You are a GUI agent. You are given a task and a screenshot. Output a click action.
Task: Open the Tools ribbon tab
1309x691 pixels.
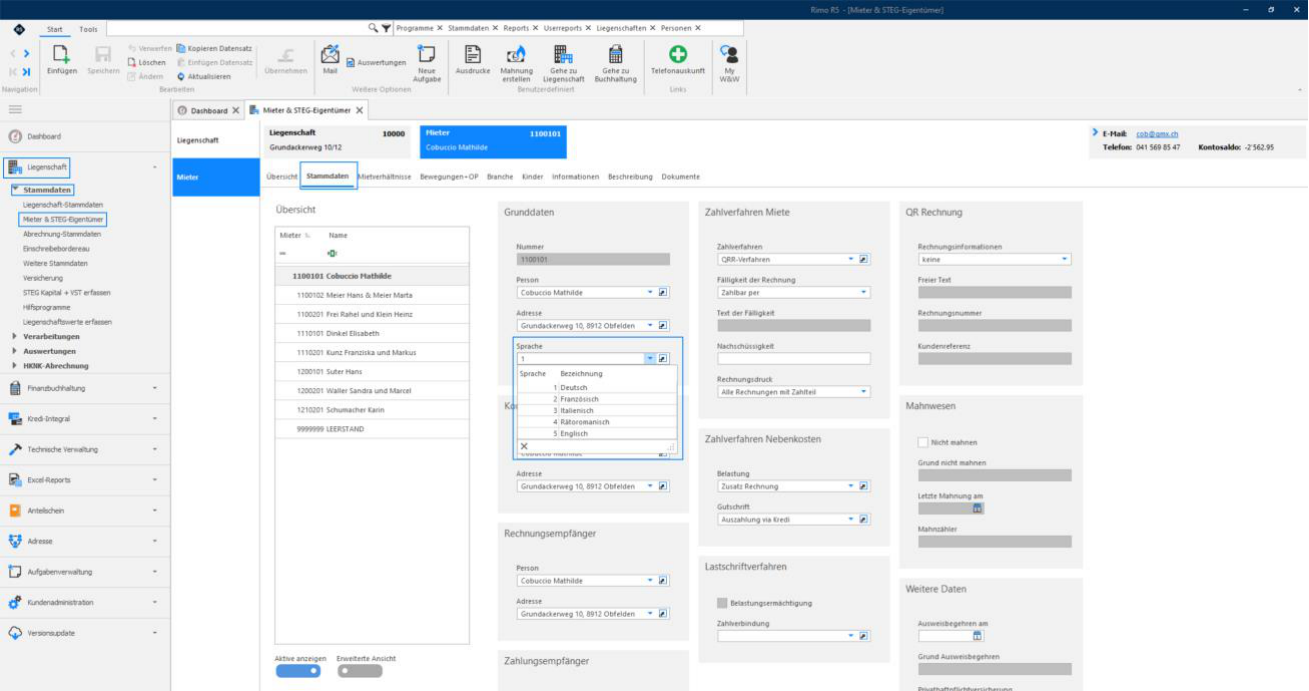pos(89,29)
